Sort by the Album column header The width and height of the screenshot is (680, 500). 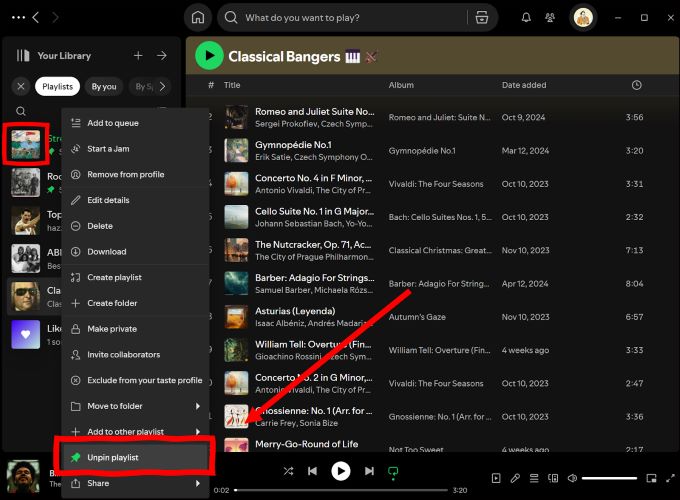tap(401, 85)
